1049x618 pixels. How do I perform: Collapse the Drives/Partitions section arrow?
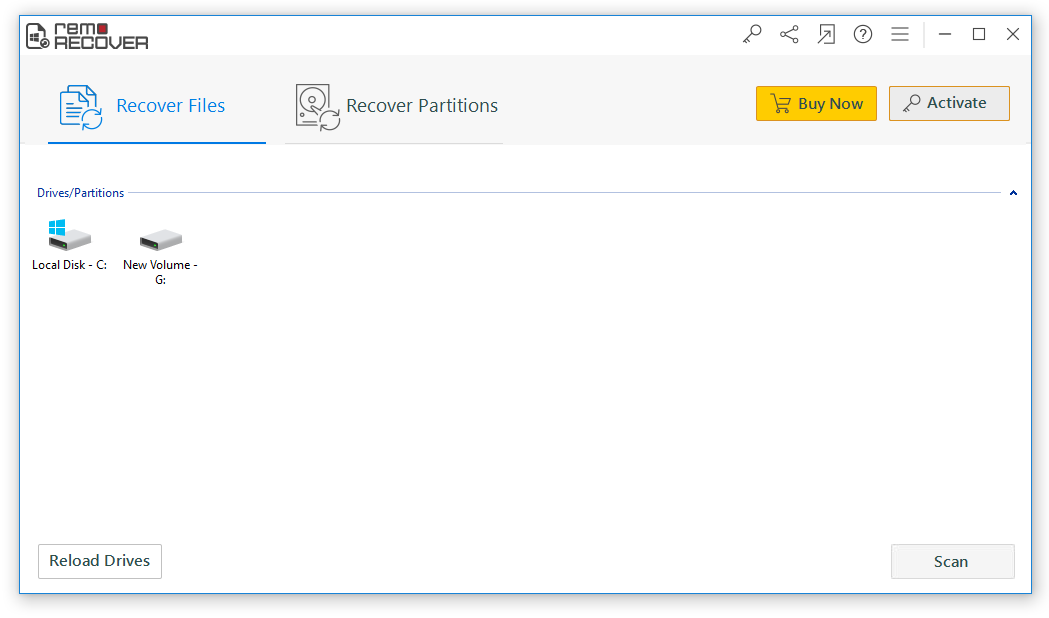pyautogui.click(x=1014, y=193)
